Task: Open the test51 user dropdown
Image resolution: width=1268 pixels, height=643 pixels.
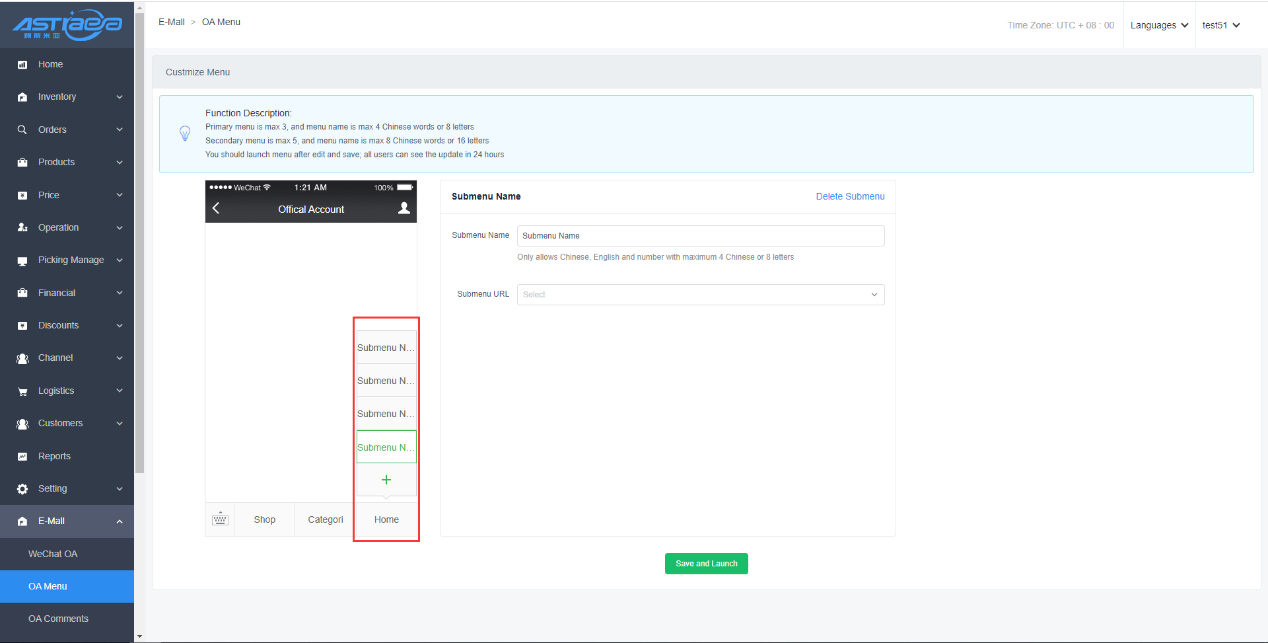Action: click(x=1220, y=25)
